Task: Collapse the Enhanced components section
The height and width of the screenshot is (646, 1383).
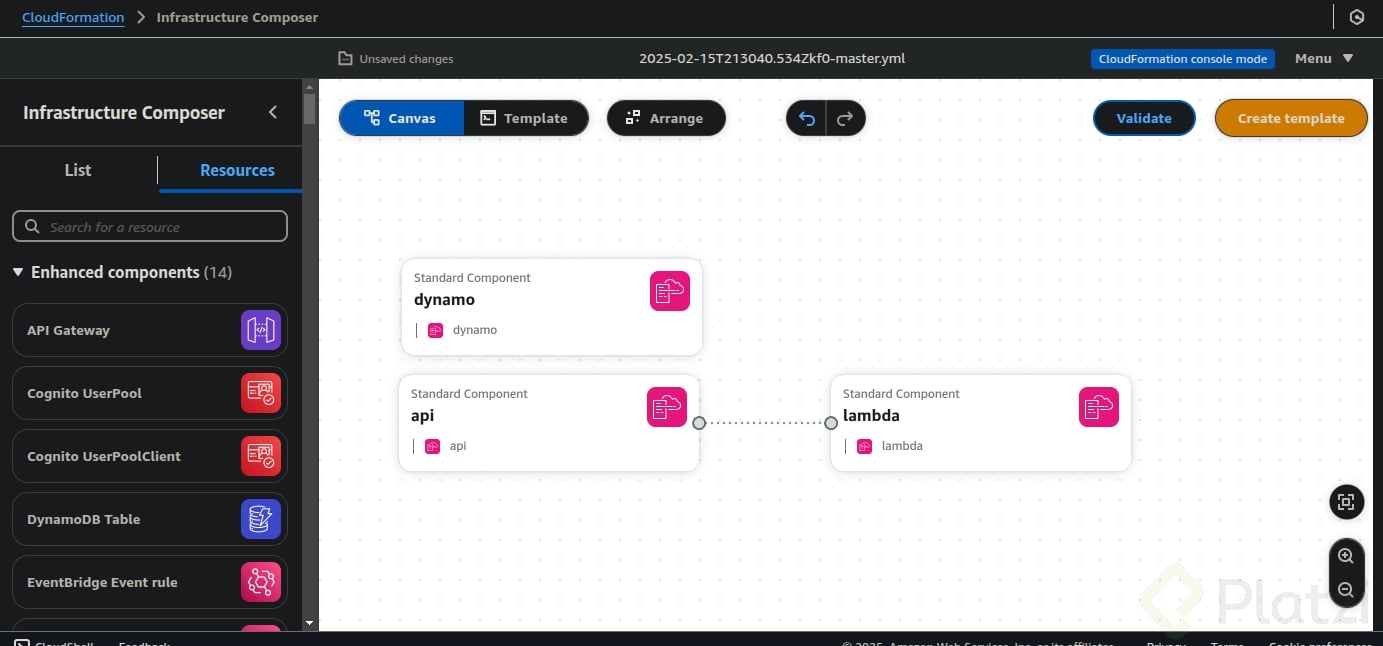Action: [x=18, y=272]
